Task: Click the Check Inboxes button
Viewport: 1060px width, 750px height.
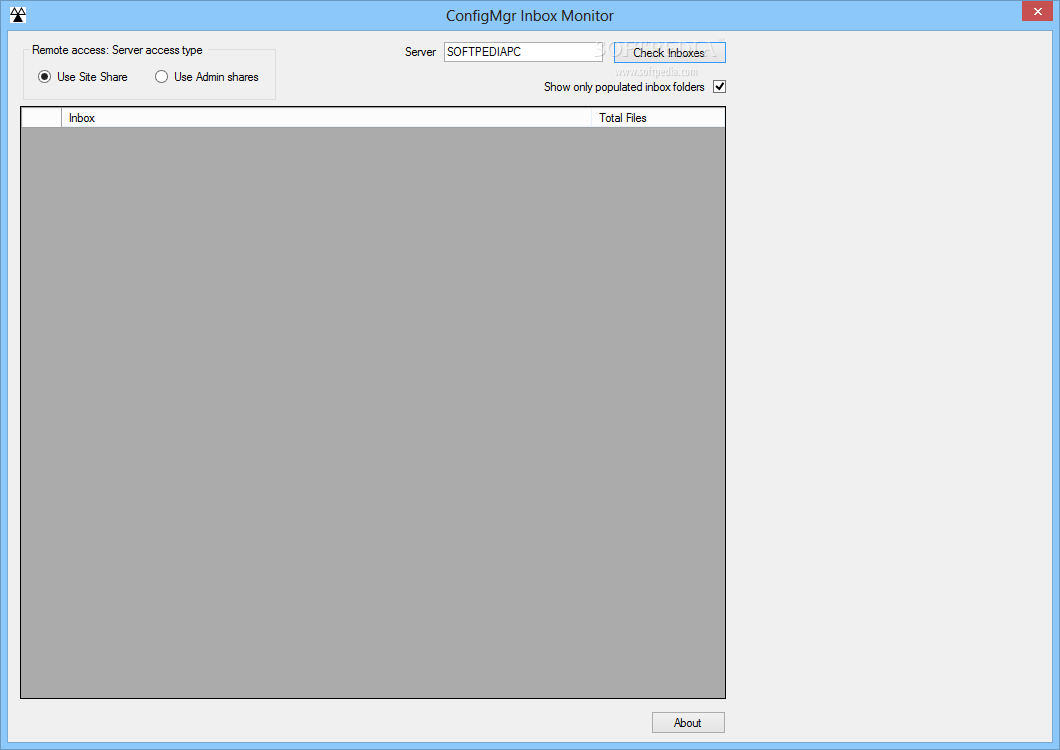Action: tap(669, 53)
